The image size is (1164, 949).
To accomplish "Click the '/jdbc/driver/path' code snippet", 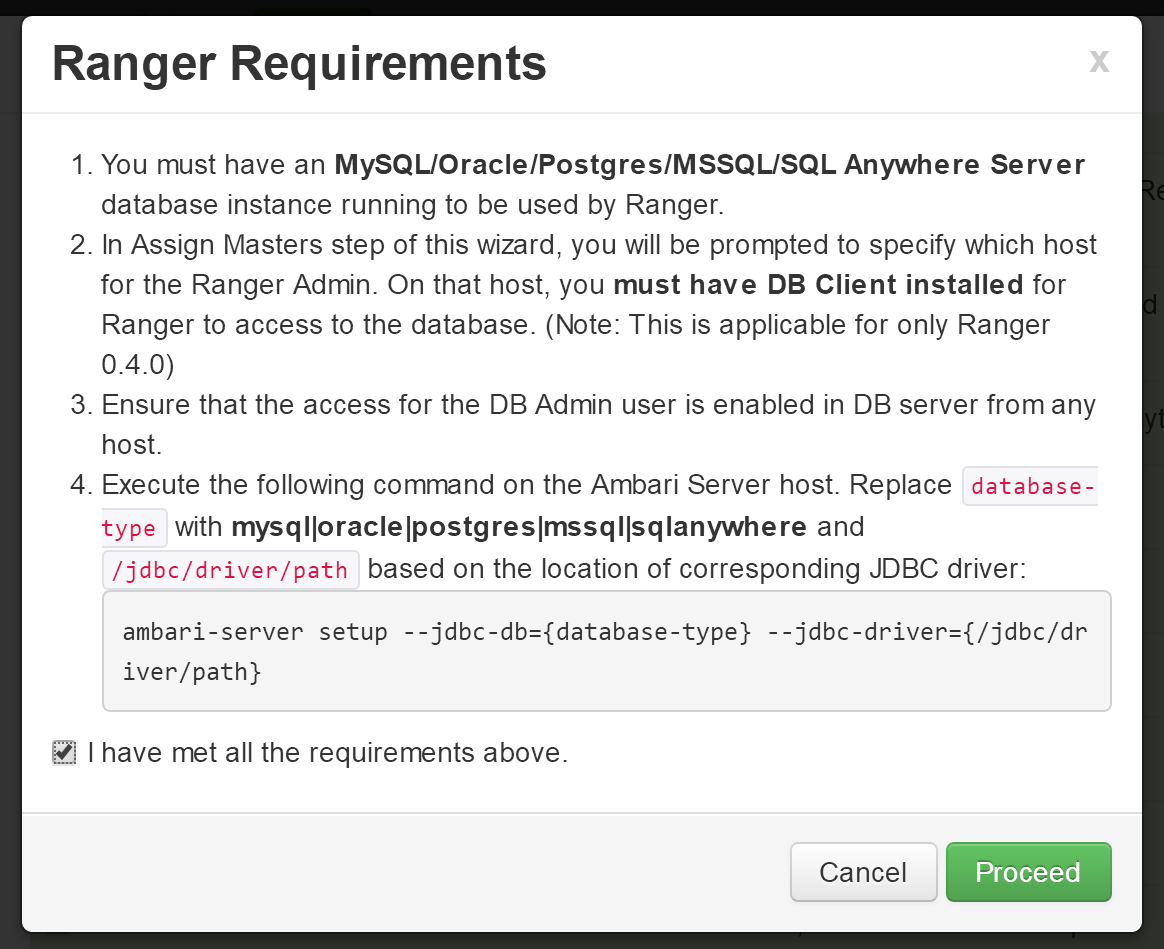I will [x=230, y=570].
